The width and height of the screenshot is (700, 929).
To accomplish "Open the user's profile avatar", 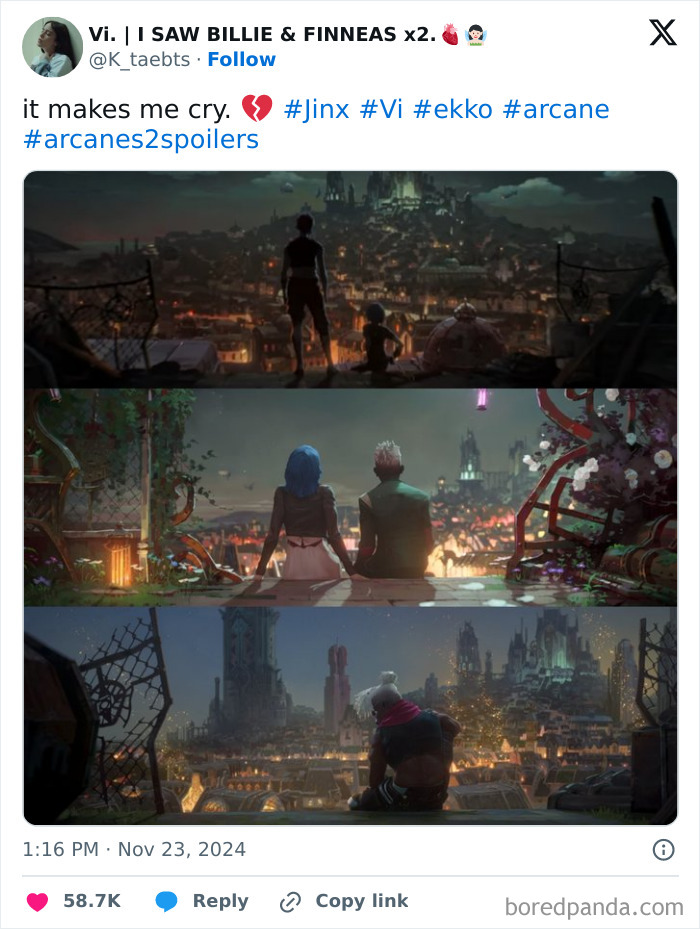I will click(52, 47).
